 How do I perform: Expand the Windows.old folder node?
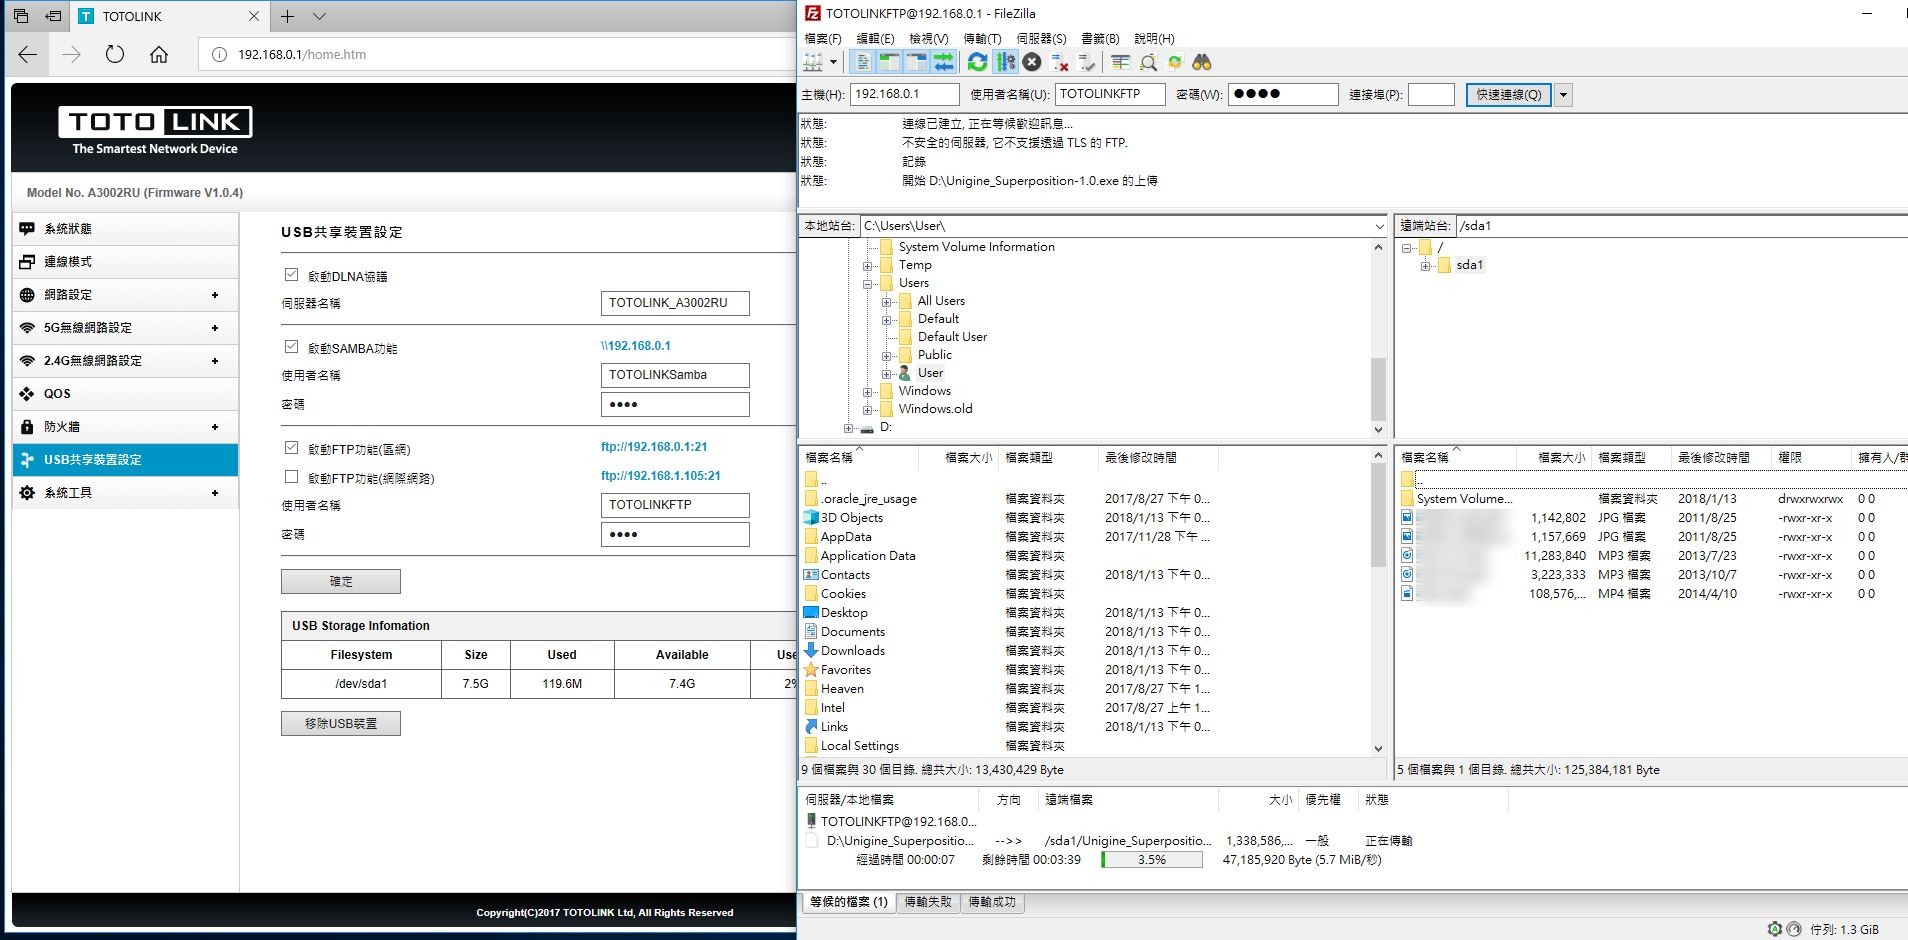(x=867, y=410)
